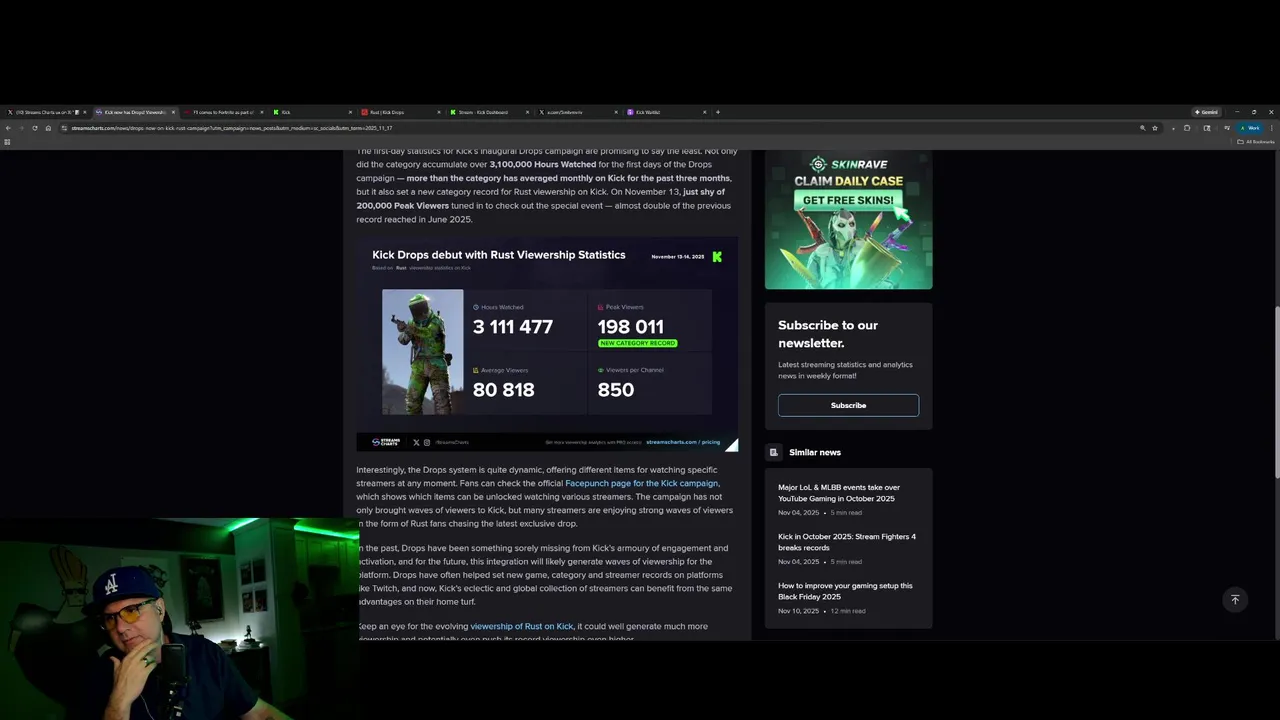
Task: Go back to the previous page
Action: click(x=8, y=128)
